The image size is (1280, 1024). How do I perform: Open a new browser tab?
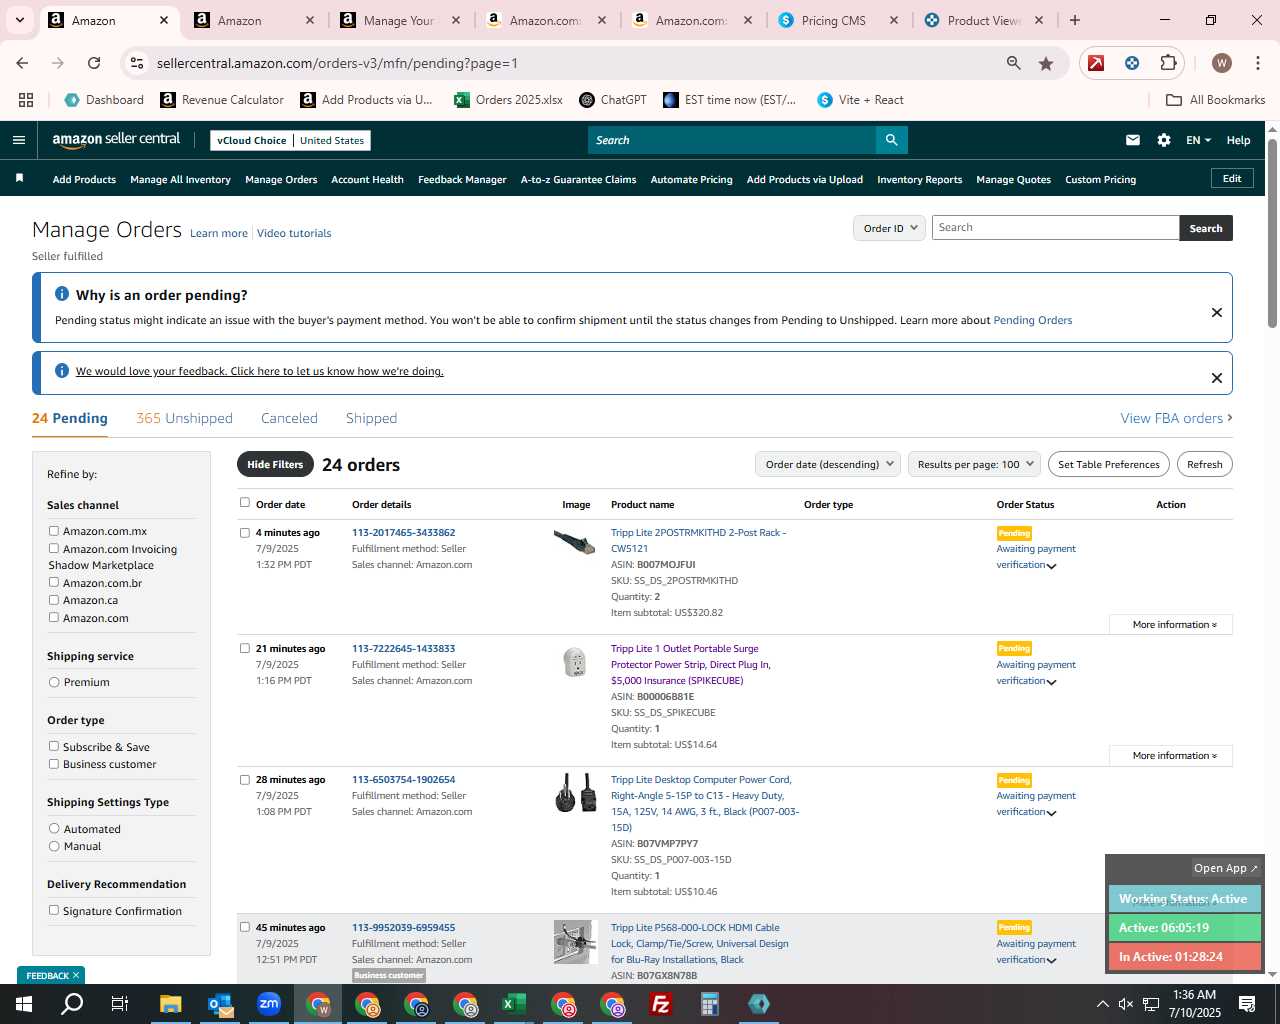[1075, 20]
